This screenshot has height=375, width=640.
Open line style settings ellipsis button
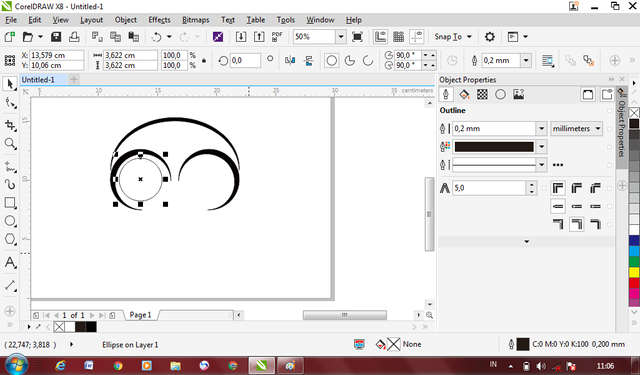558,165
